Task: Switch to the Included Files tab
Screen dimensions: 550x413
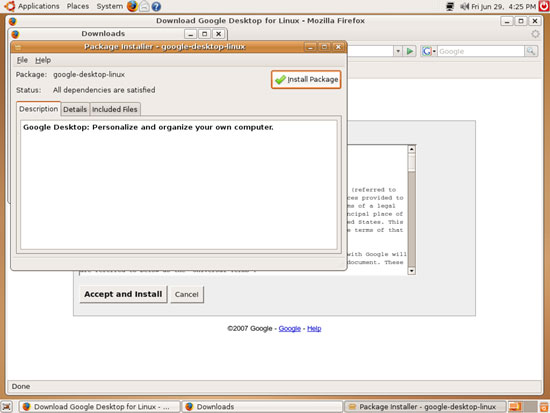Action: coord(115,109)
